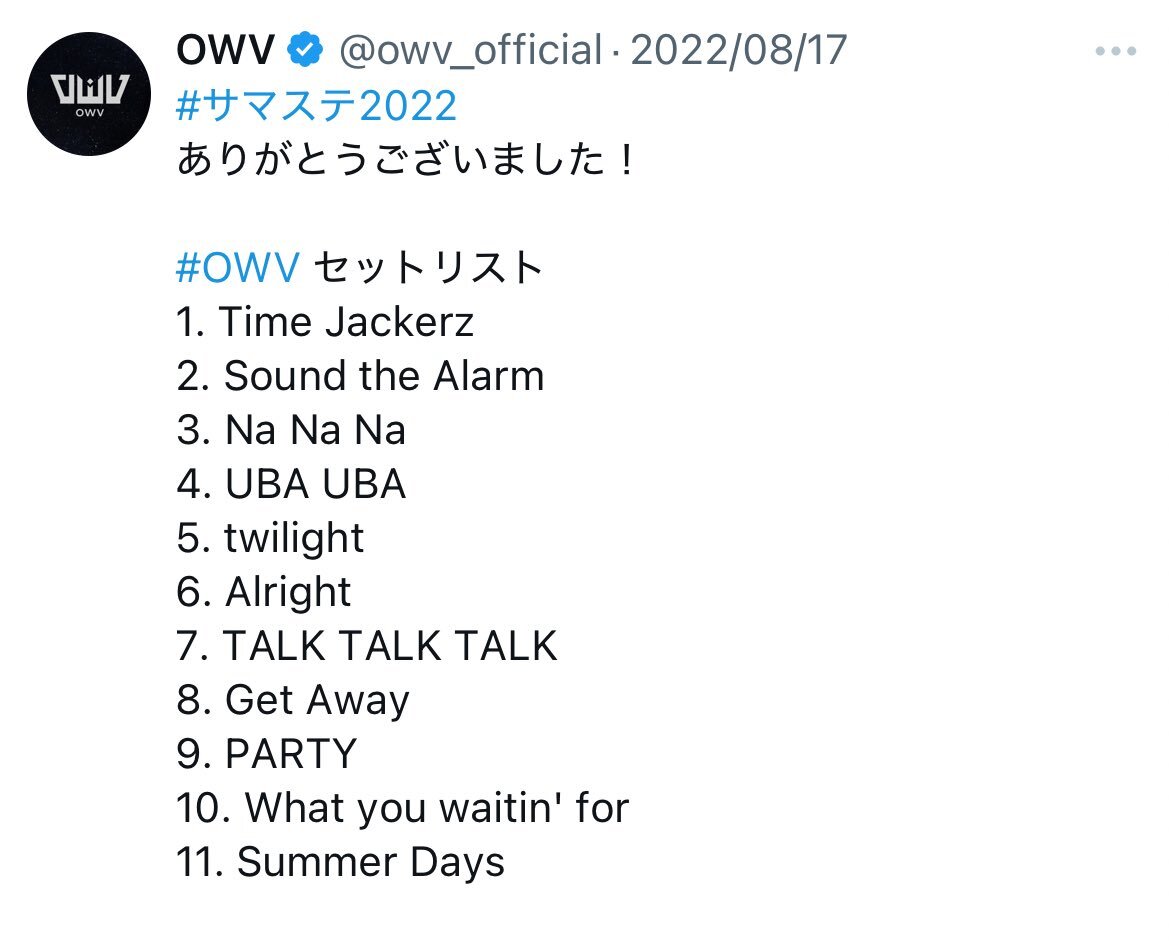
Task: Click the Summer Days line
Action: point(340,863)
